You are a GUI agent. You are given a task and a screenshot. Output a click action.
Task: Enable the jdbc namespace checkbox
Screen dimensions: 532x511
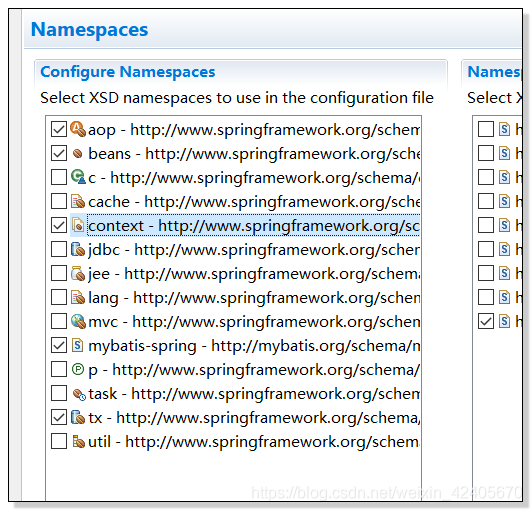59,249
